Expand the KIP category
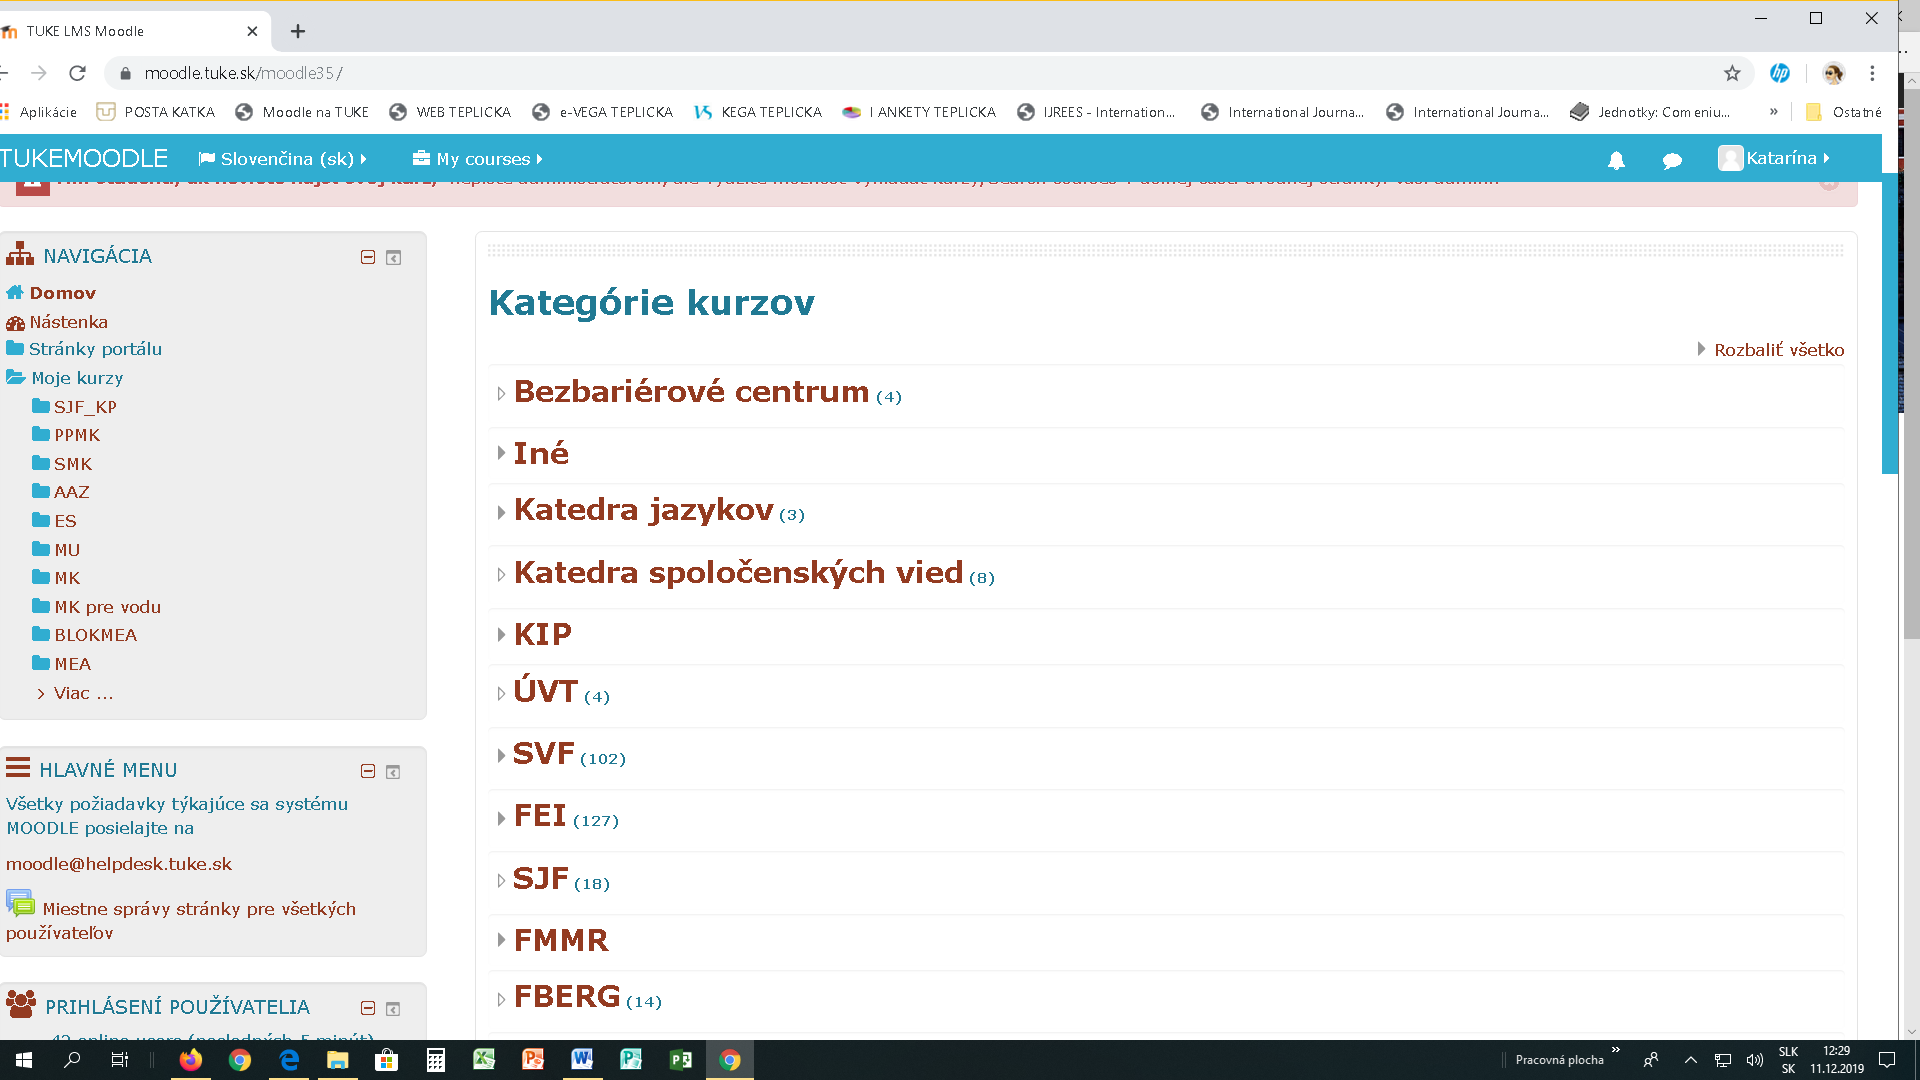Screen dimensions: 1920x1080 coord(501,635)
